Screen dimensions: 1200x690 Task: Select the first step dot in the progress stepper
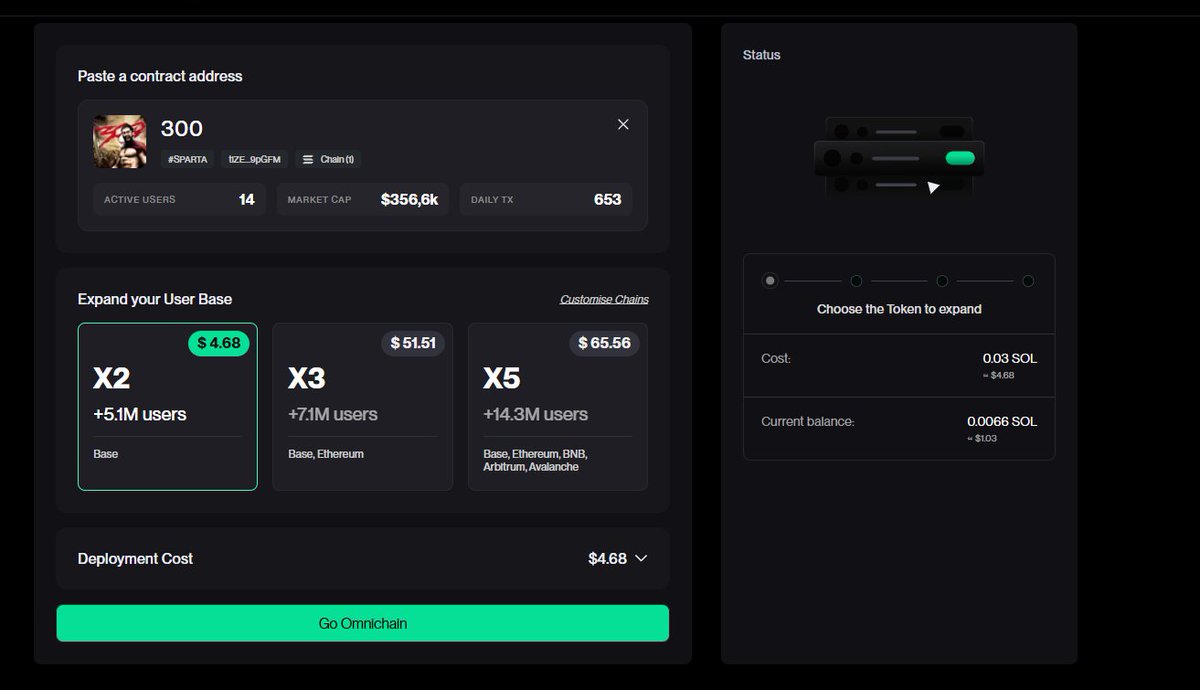tap(770, 281)
